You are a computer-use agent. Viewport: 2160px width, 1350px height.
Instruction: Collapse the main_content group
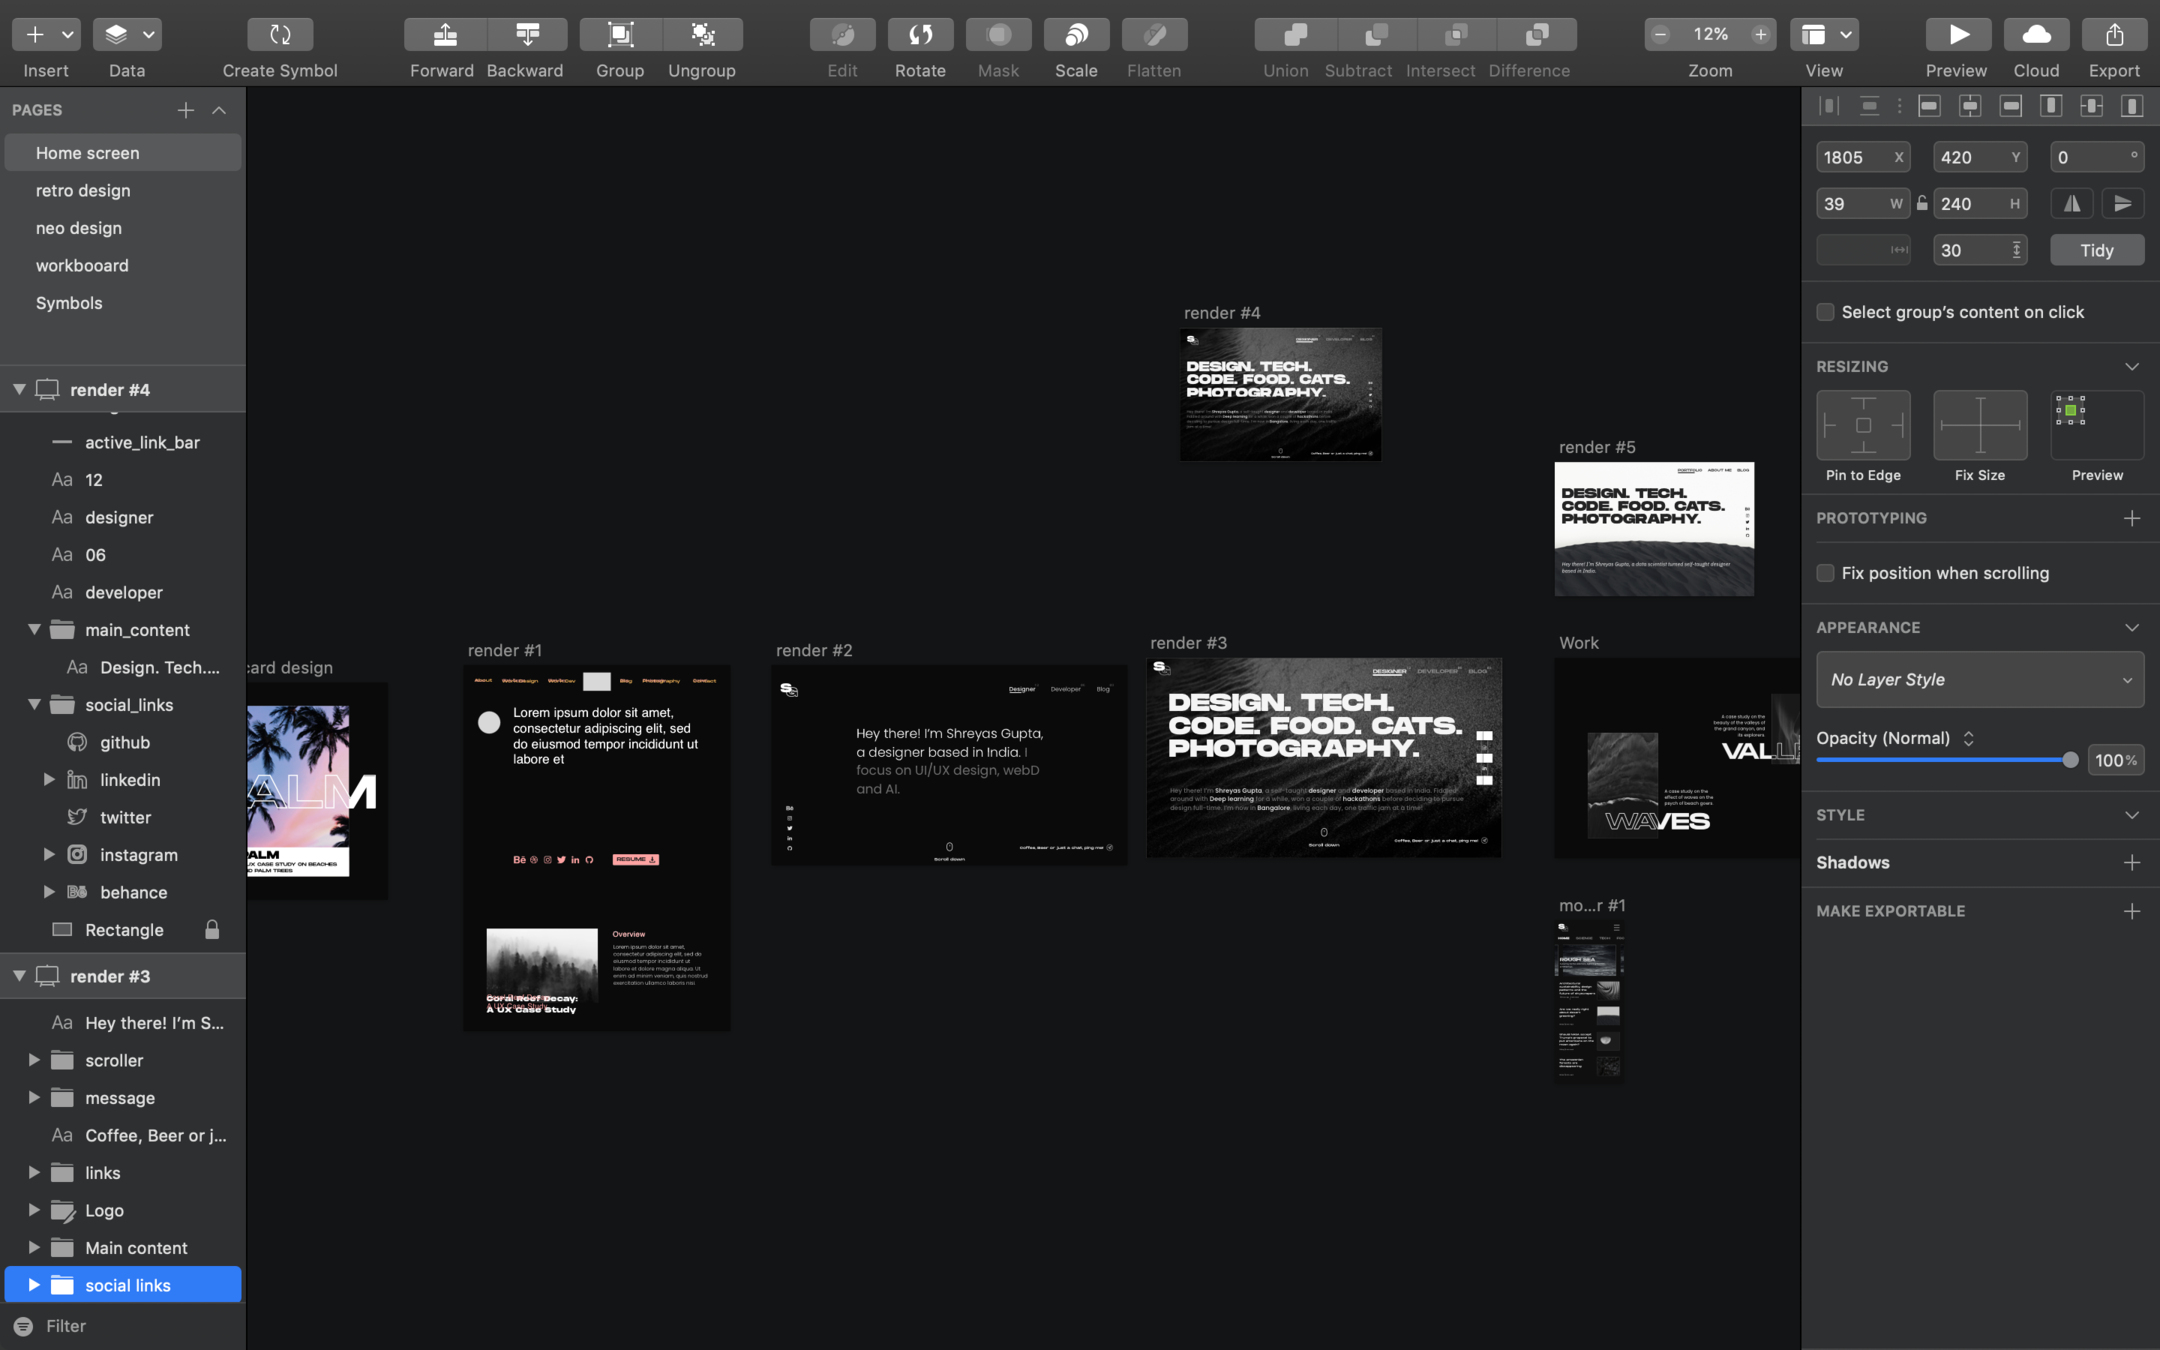(34, 630)
